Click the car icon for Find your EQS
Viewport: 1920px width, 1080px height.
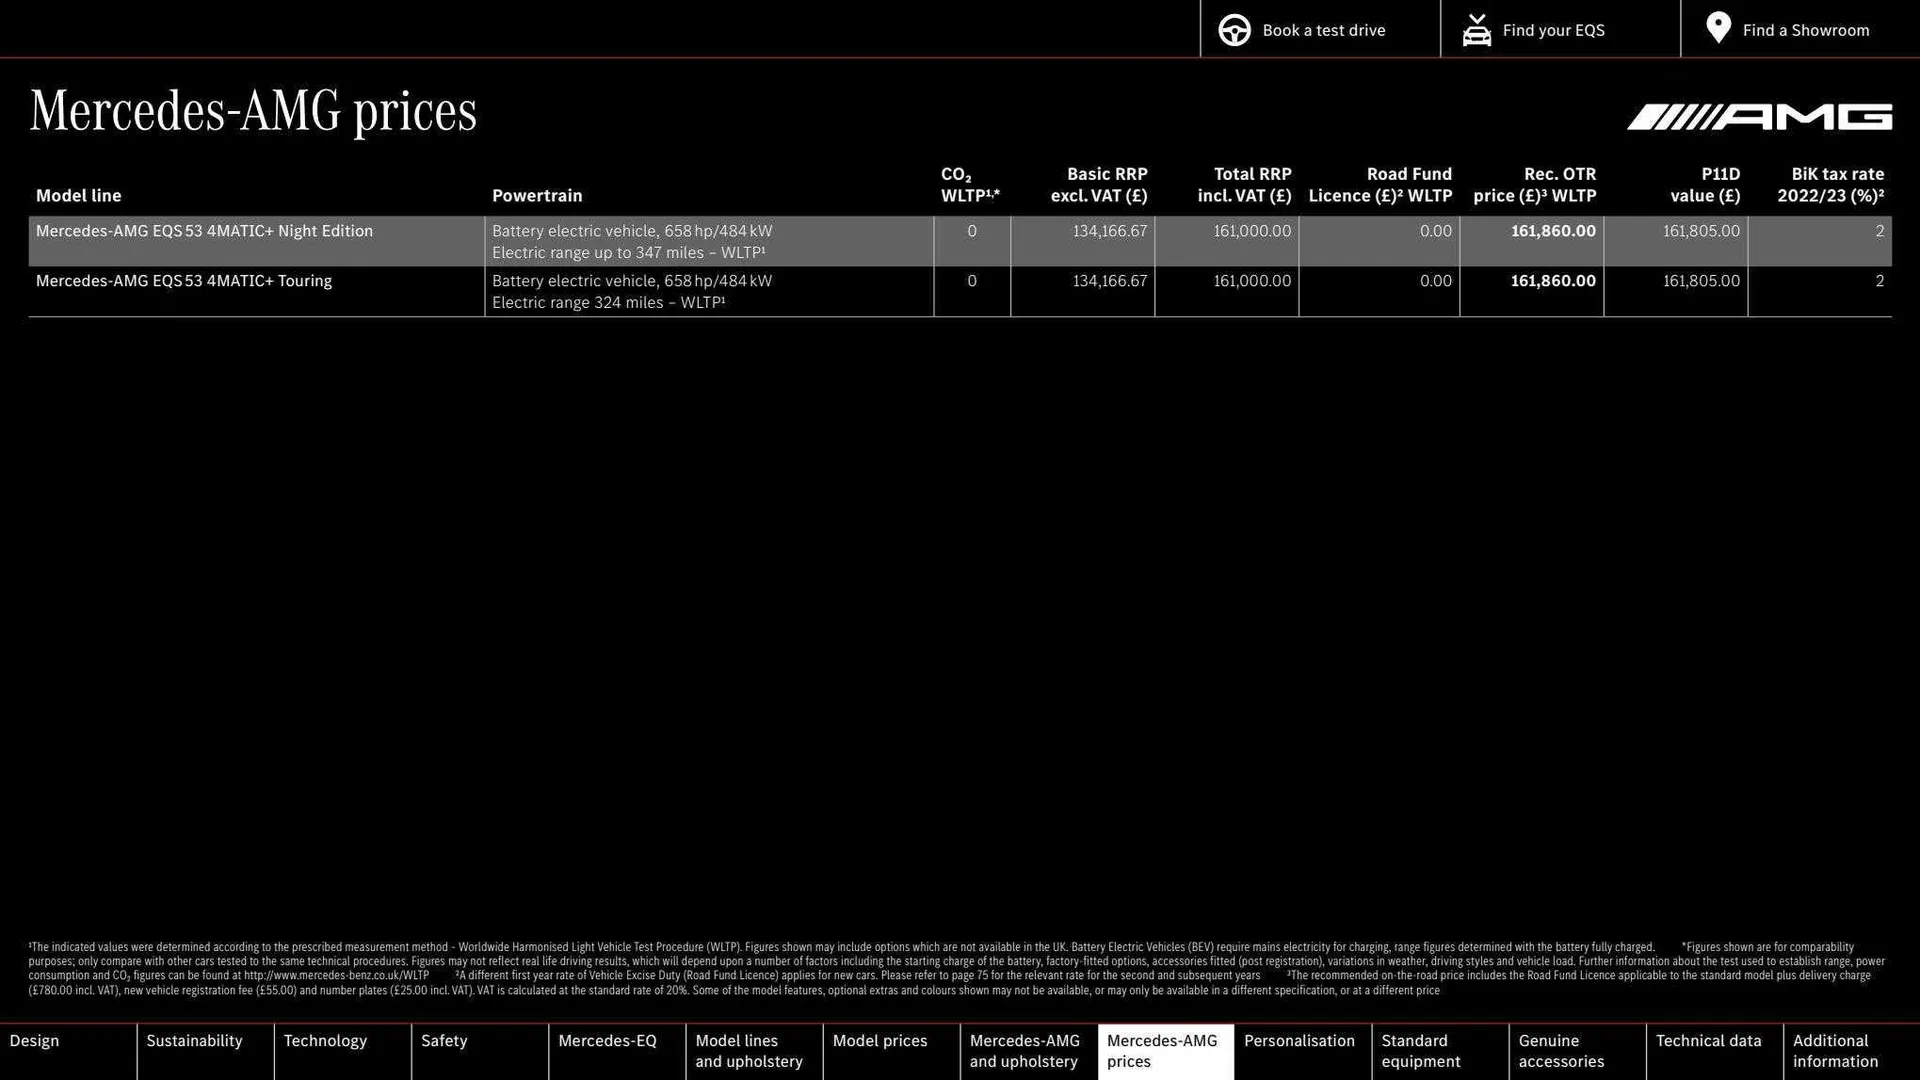pyautogui.click(x=1476, y=30)
